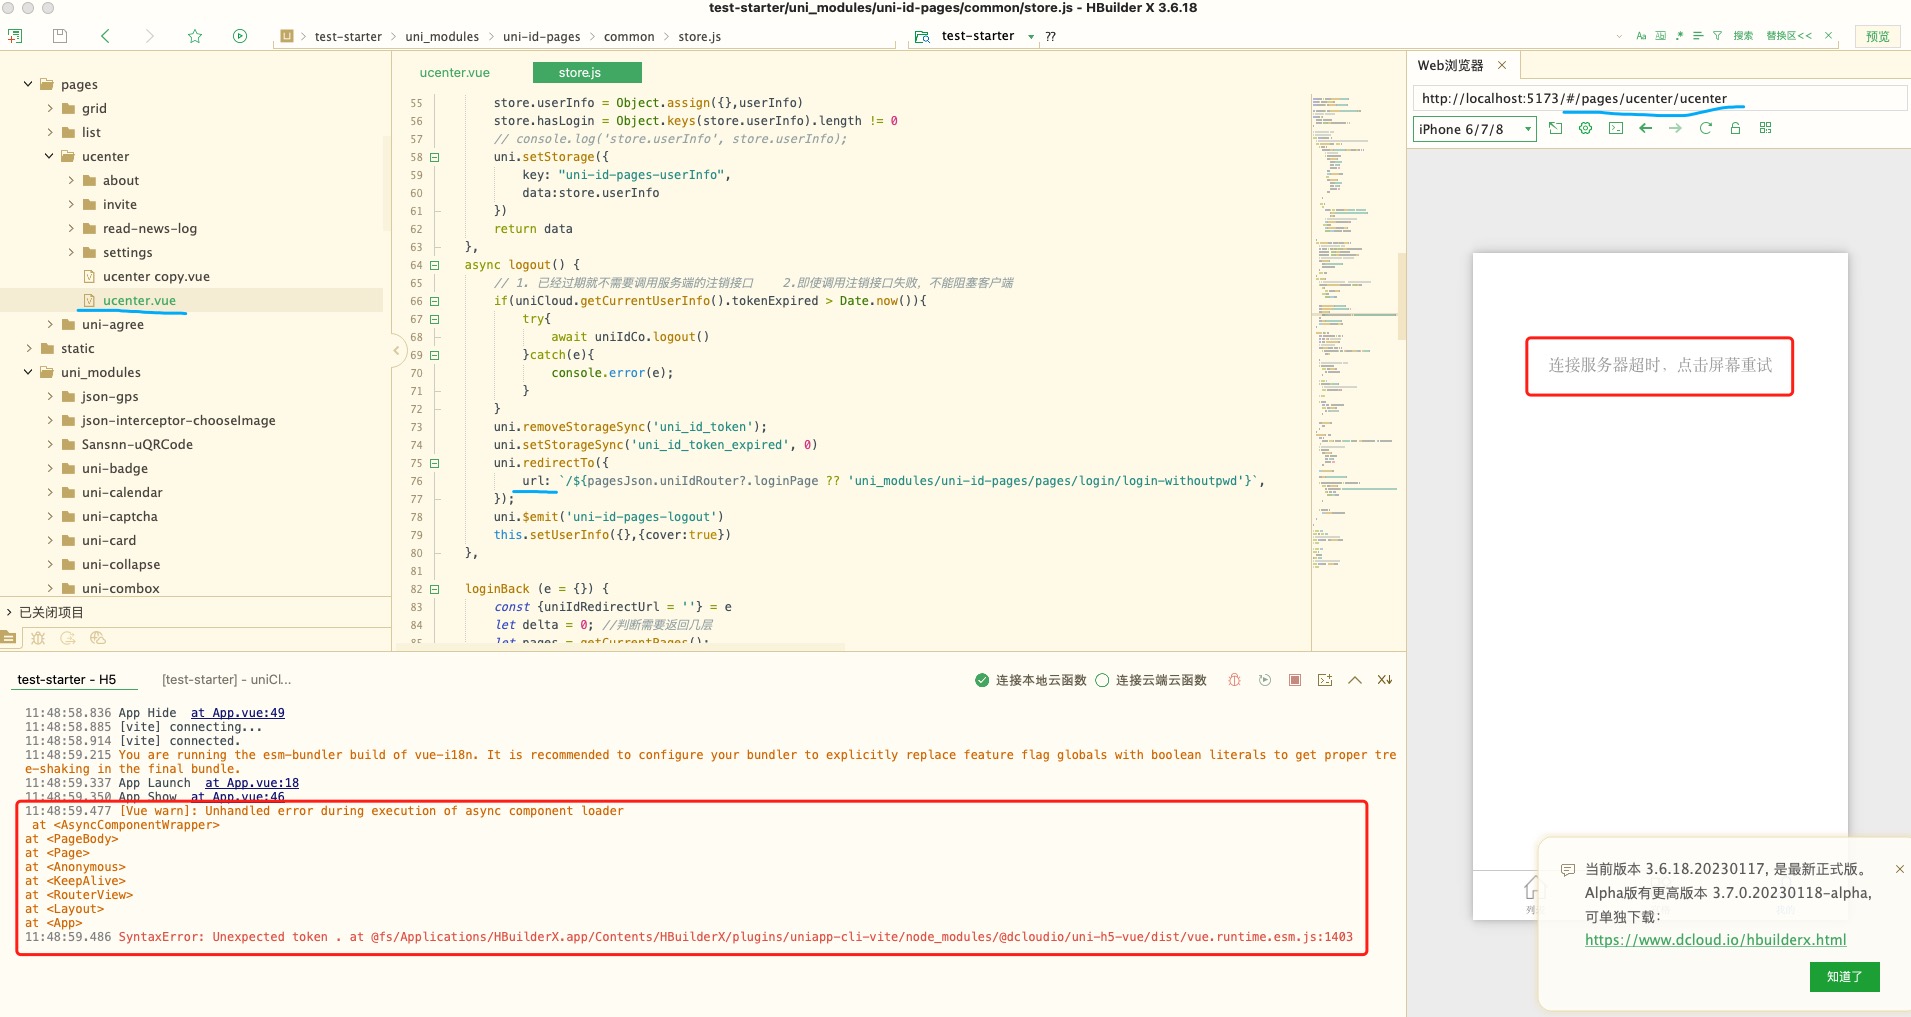Collapse the ucenter folder
The width and height of the screenshot is (1911, 1017).
tap(49, 157)
